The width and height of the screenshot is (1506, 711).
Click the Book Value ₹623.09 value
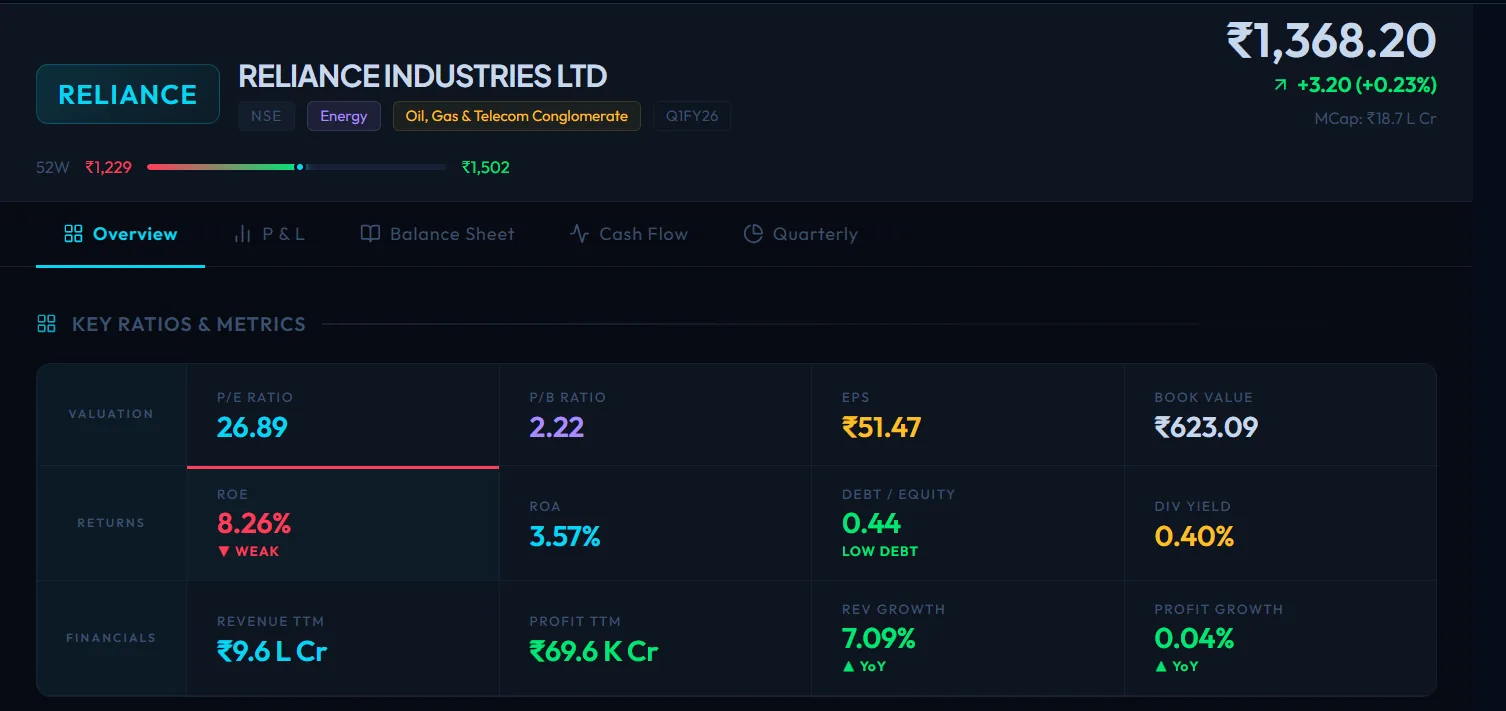click(1206, 428)
